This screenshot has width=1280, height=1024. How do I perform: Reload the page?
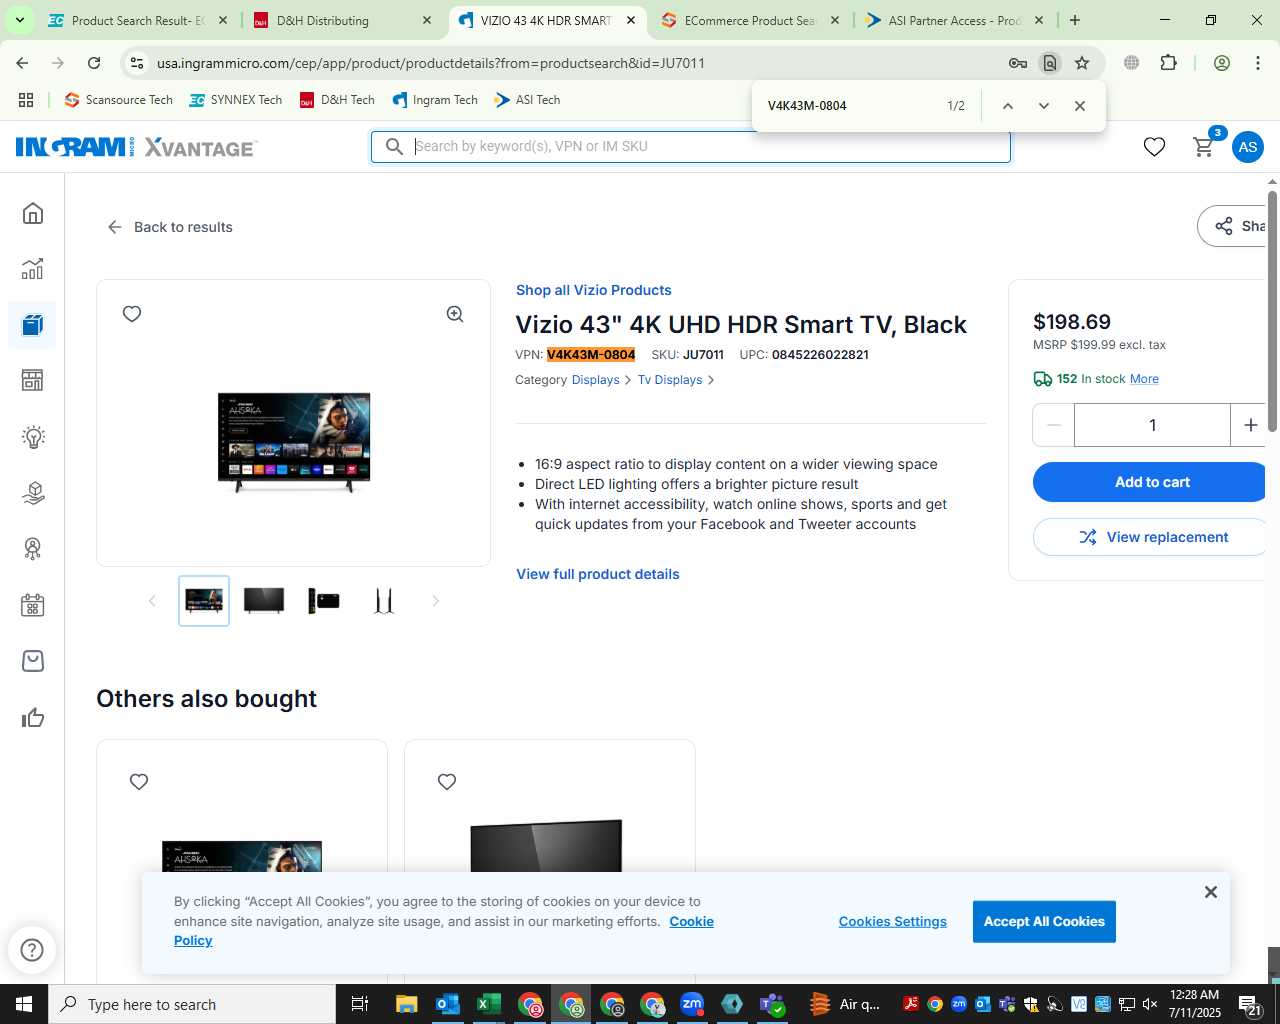point(94,63)
